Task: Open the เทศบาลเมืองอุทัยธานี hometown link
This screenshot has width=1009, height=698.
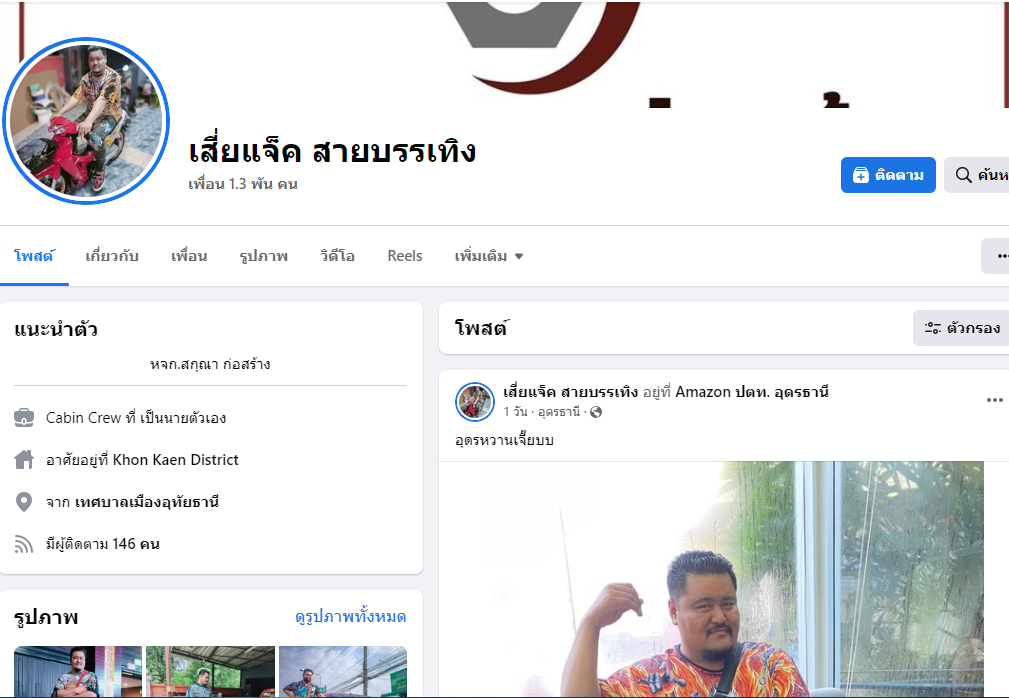Action: (147, 502)
